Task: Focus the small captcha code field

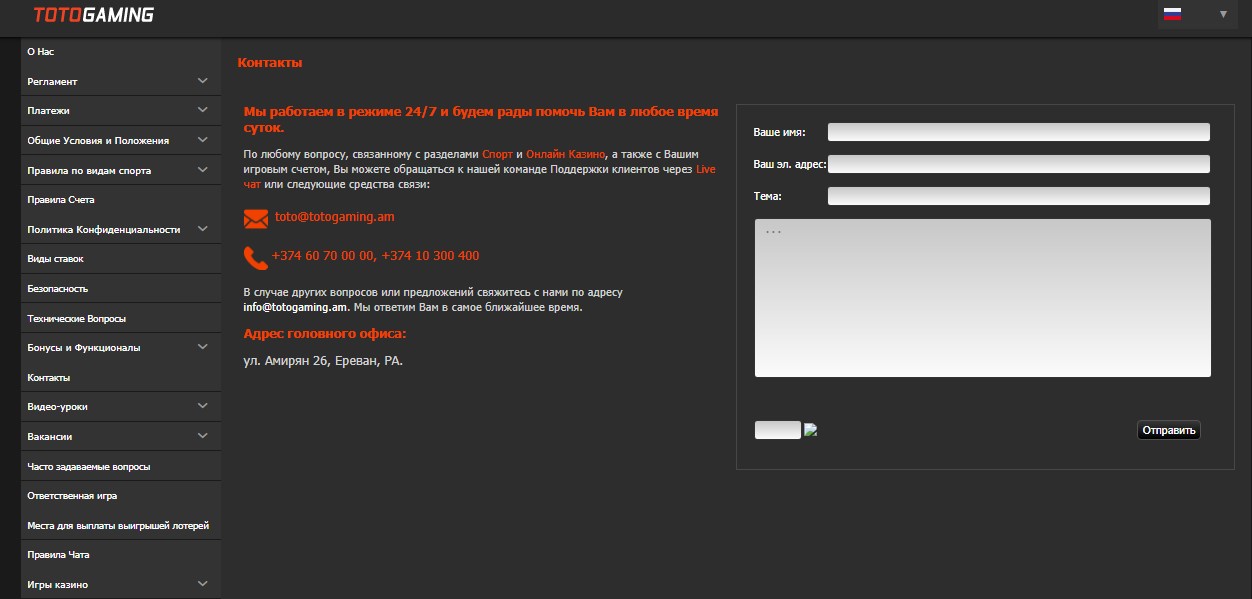Action: coord(778,430)
